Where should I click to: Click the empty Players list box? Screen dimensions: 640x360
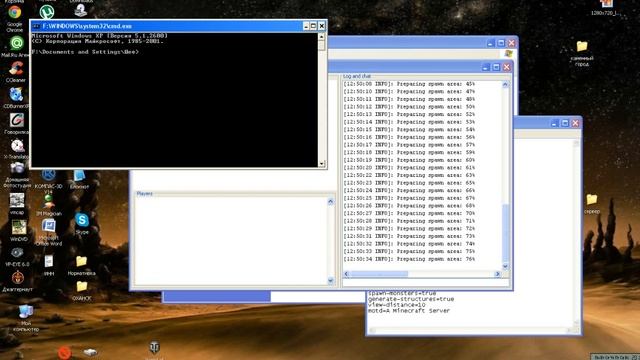pyautogui.click(x=231, y=241)
